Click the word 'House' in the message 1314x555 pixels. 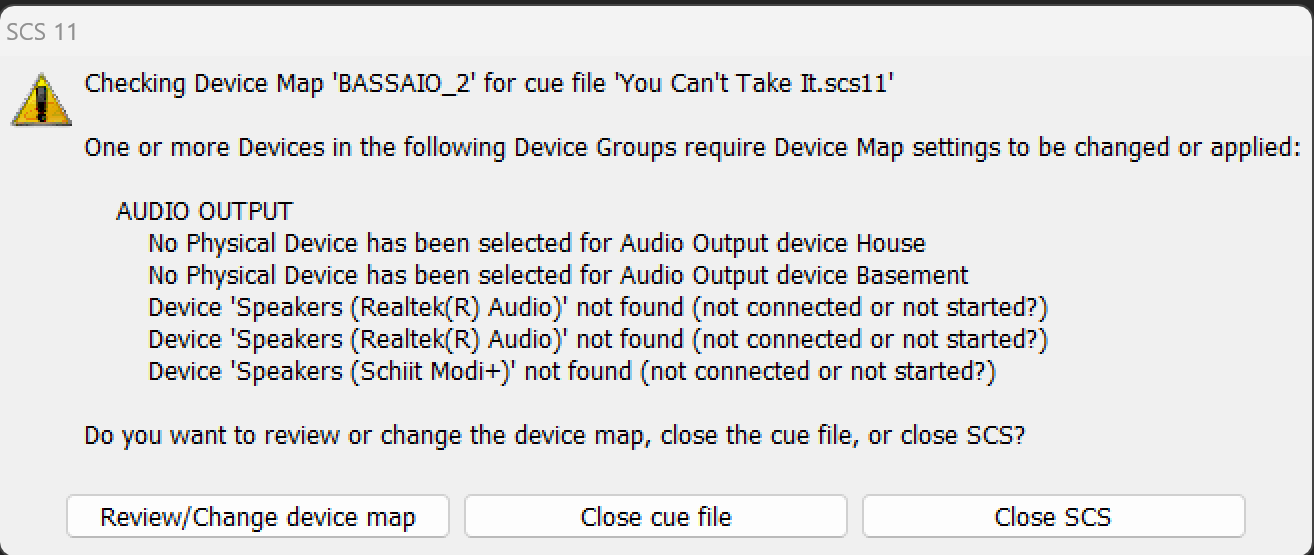click(891, 243)
